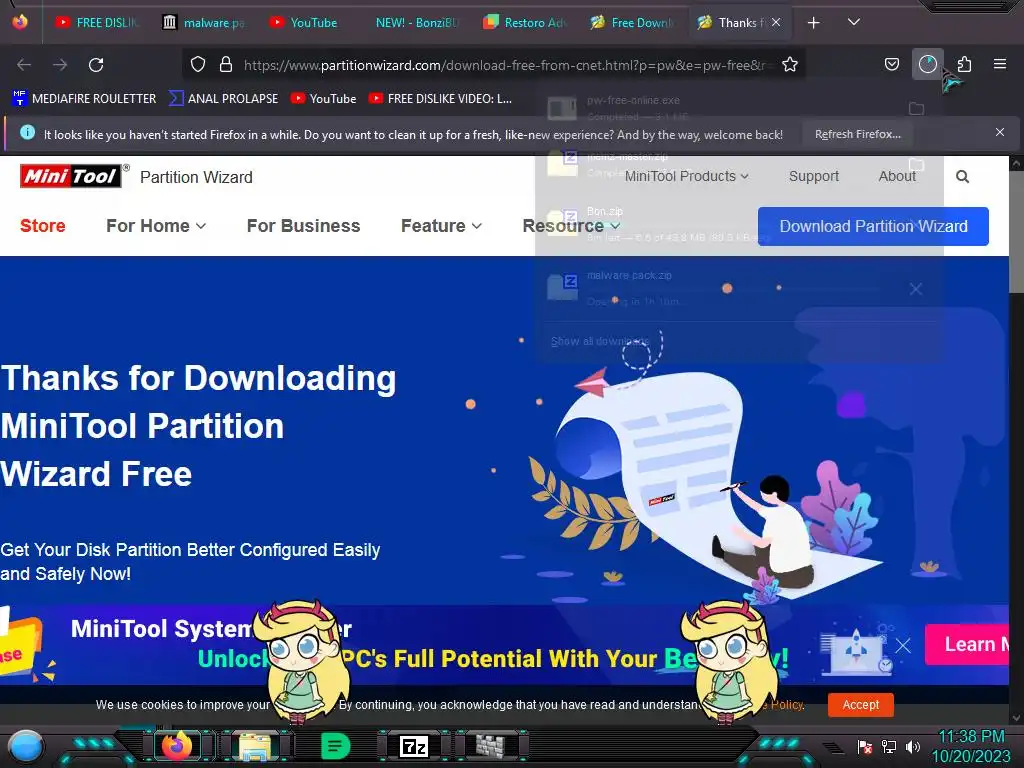The height and width of the screenshot is (768, 1024).
Task: Open MEDIAFIRE ROULETTER bookmark
Action: pyautogui.click(x=84, y=99)
